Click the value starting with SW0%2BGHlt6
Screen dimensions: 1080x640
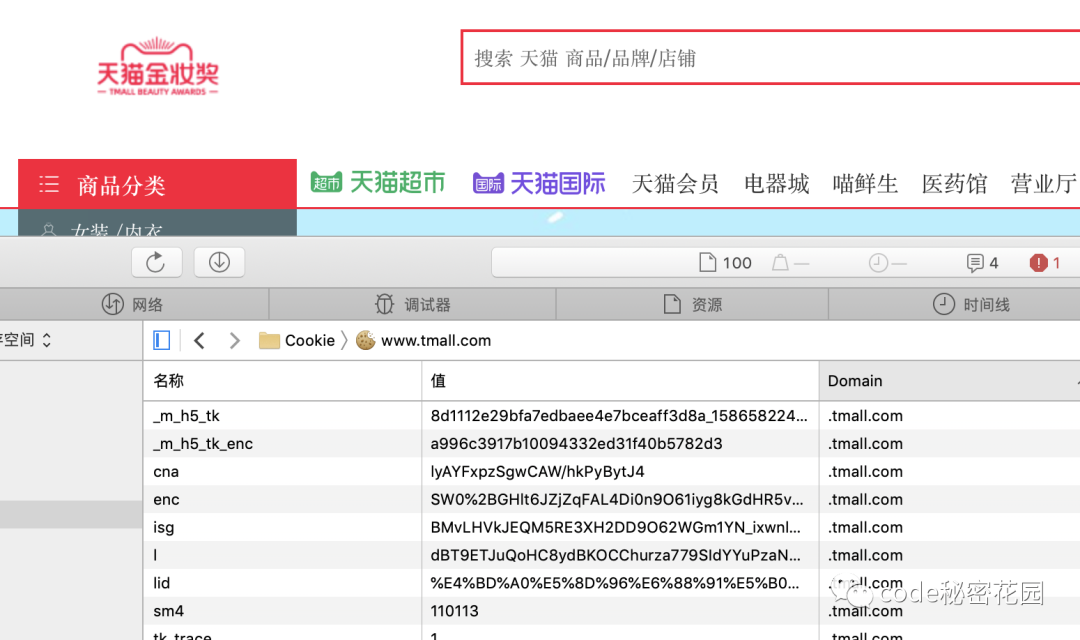click(x=617, y=499)
